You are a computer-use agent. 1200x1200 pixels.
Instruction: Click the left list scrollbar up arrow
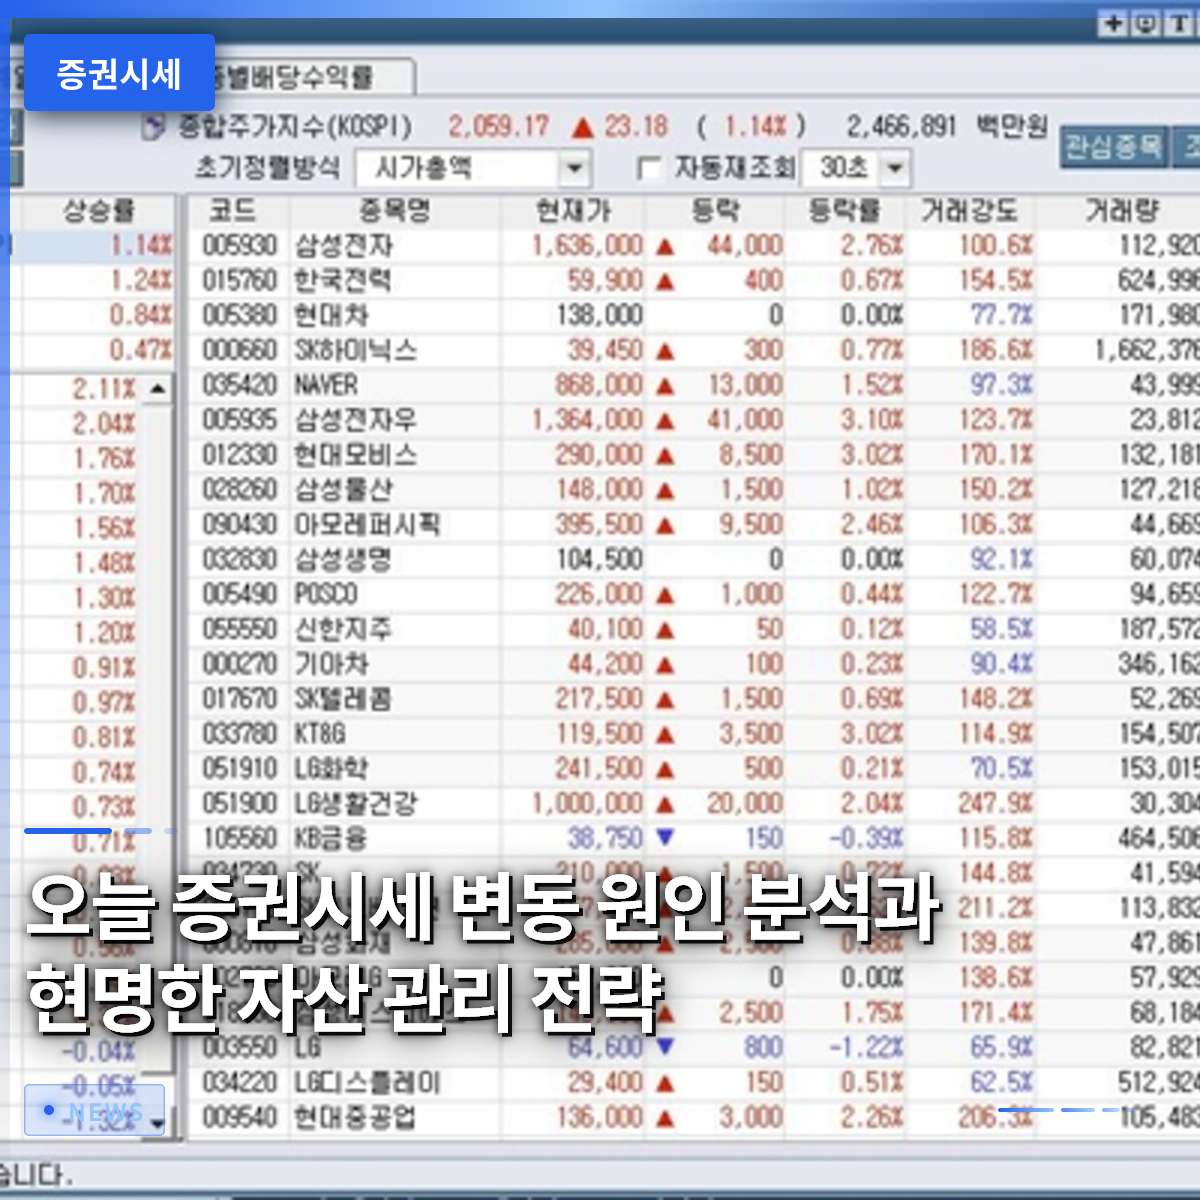[x=158, y=388]
